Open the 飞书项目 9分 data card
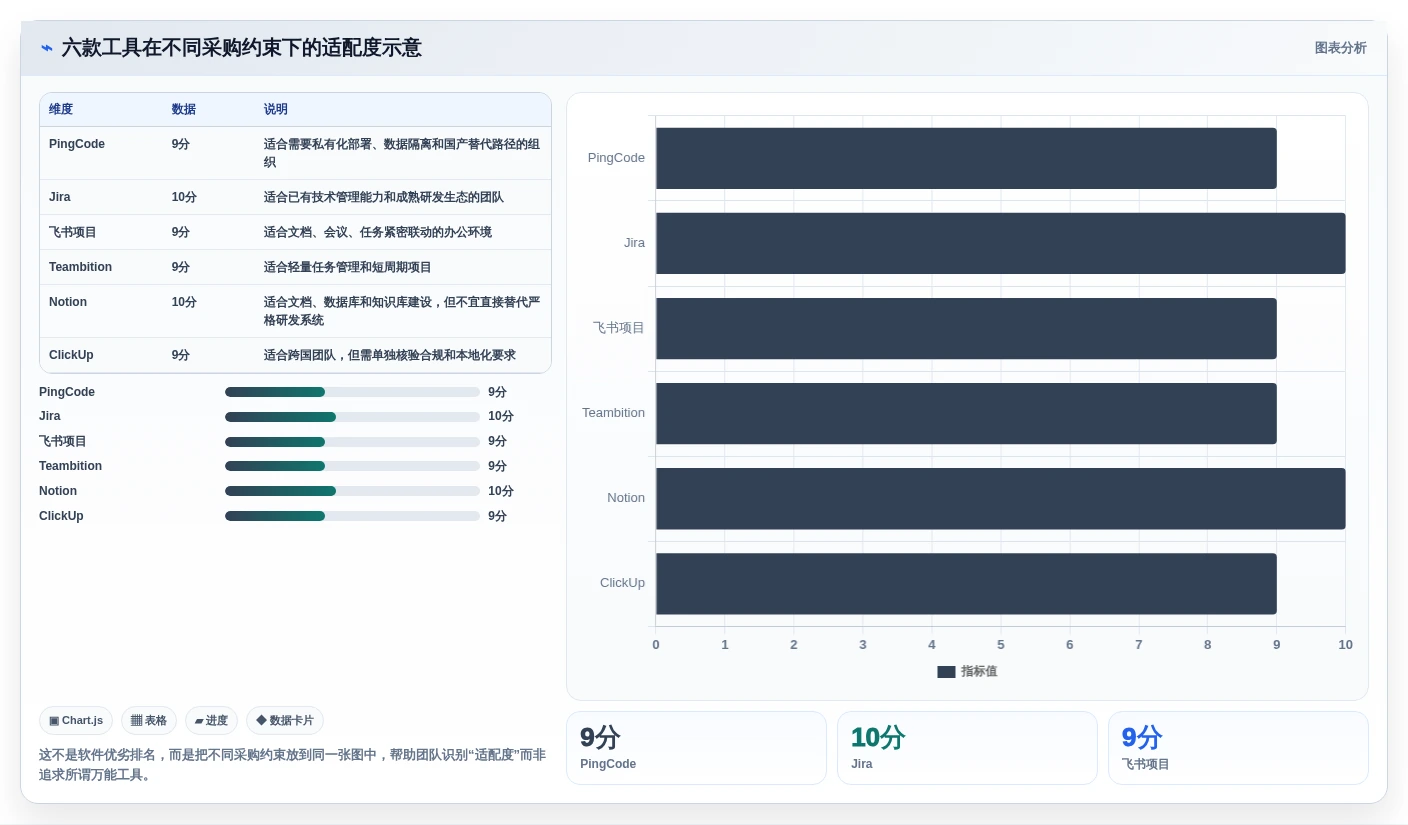This screenshot has width=1408, height=825. pyautogui.click(x=1238, y=748)
